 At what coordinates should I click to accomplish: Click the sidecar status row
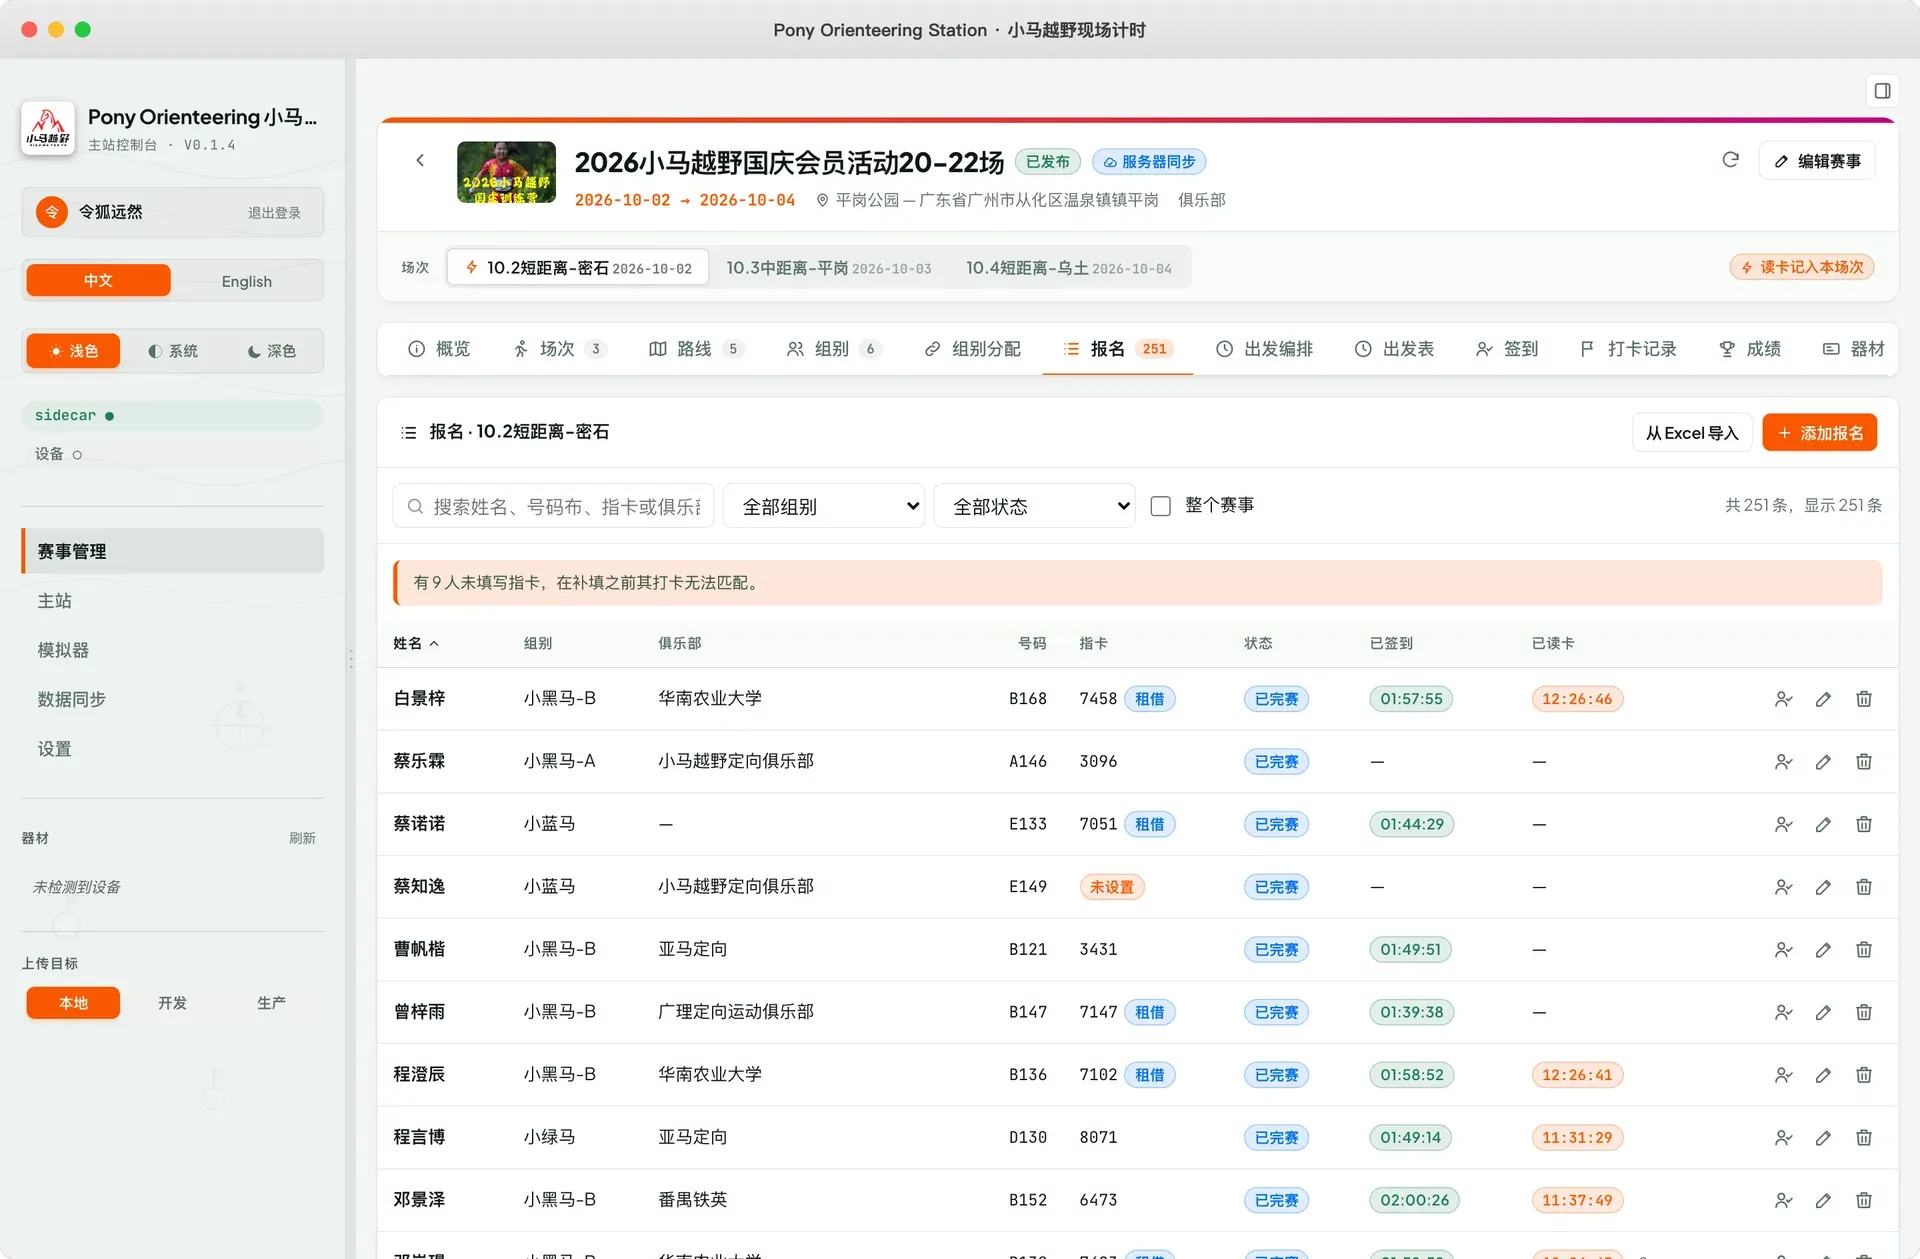click(x=173, y=415)
